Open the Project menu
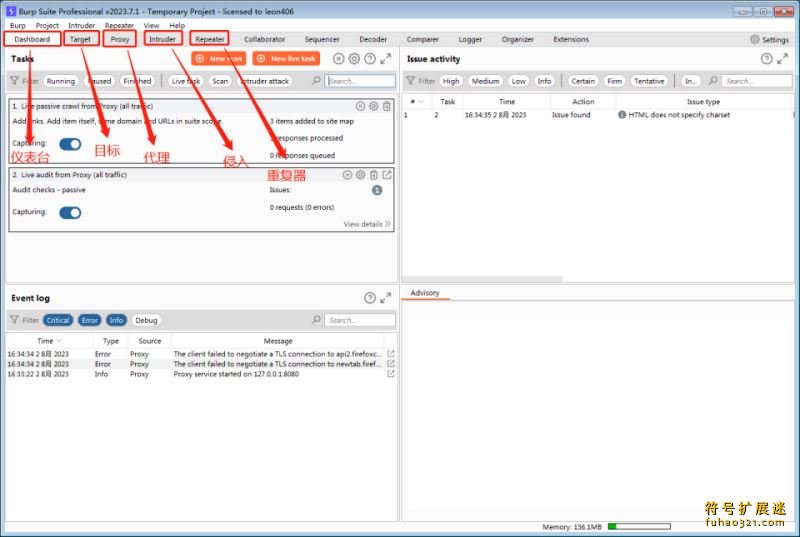This screenshot has width=800, height=537. [x=47, y=25]
